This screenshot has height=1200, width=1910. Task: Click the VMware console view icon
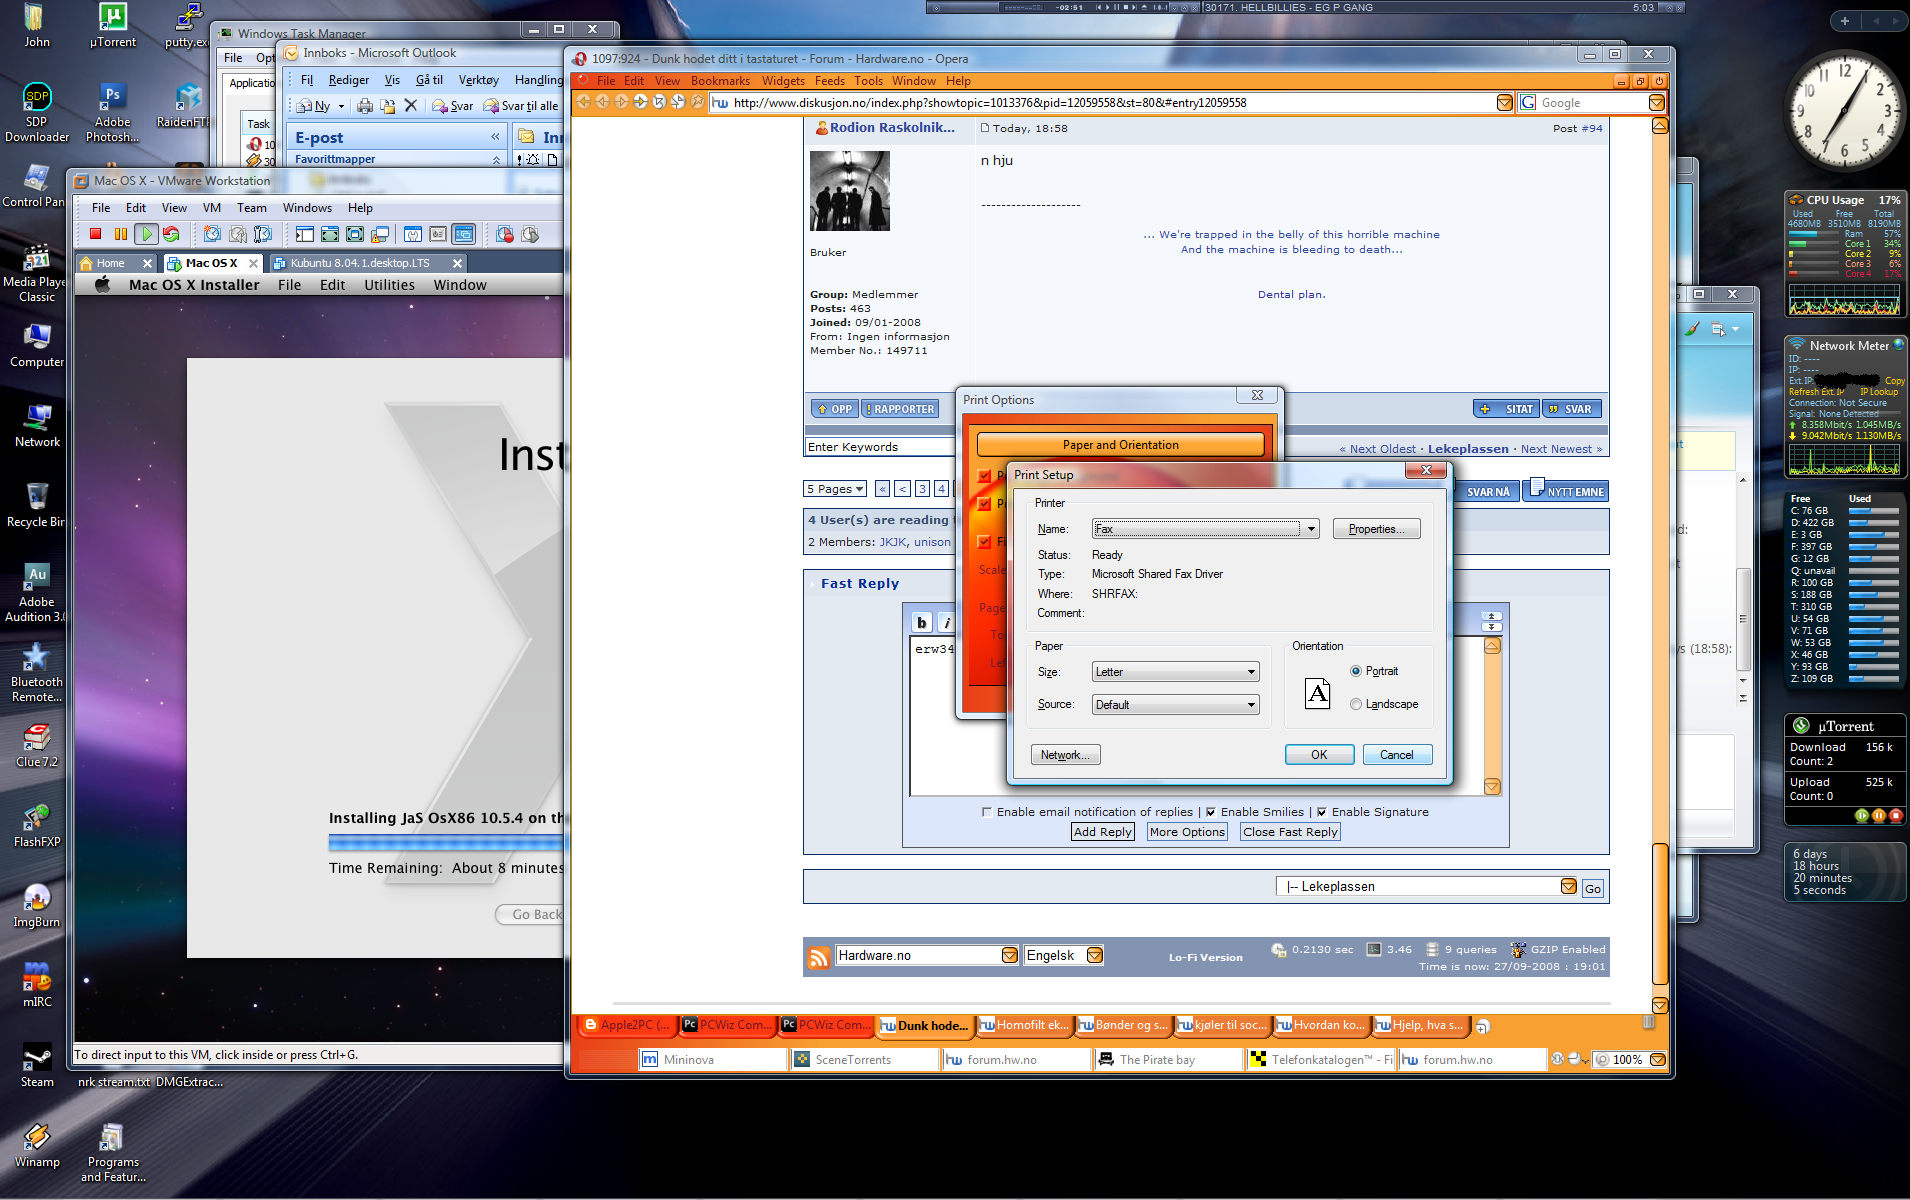click(464, 234)
